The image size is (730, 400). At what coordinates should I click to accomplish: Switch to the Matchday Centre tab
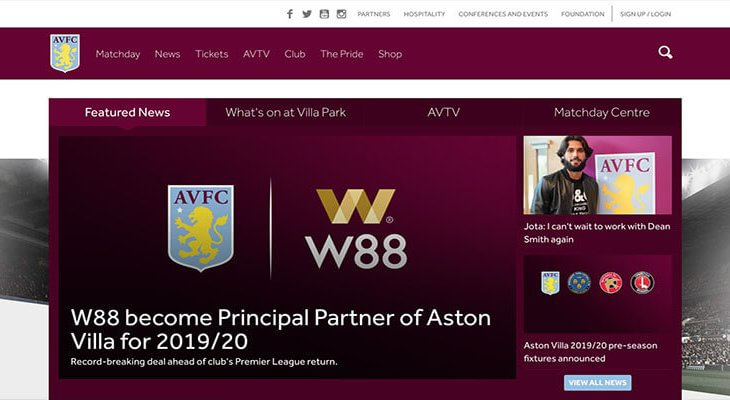[602, 112]
